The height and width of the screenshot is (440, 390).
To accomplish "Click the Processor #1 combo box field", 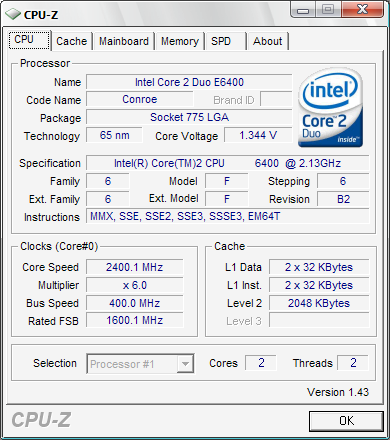I will (x=140, y=364).
